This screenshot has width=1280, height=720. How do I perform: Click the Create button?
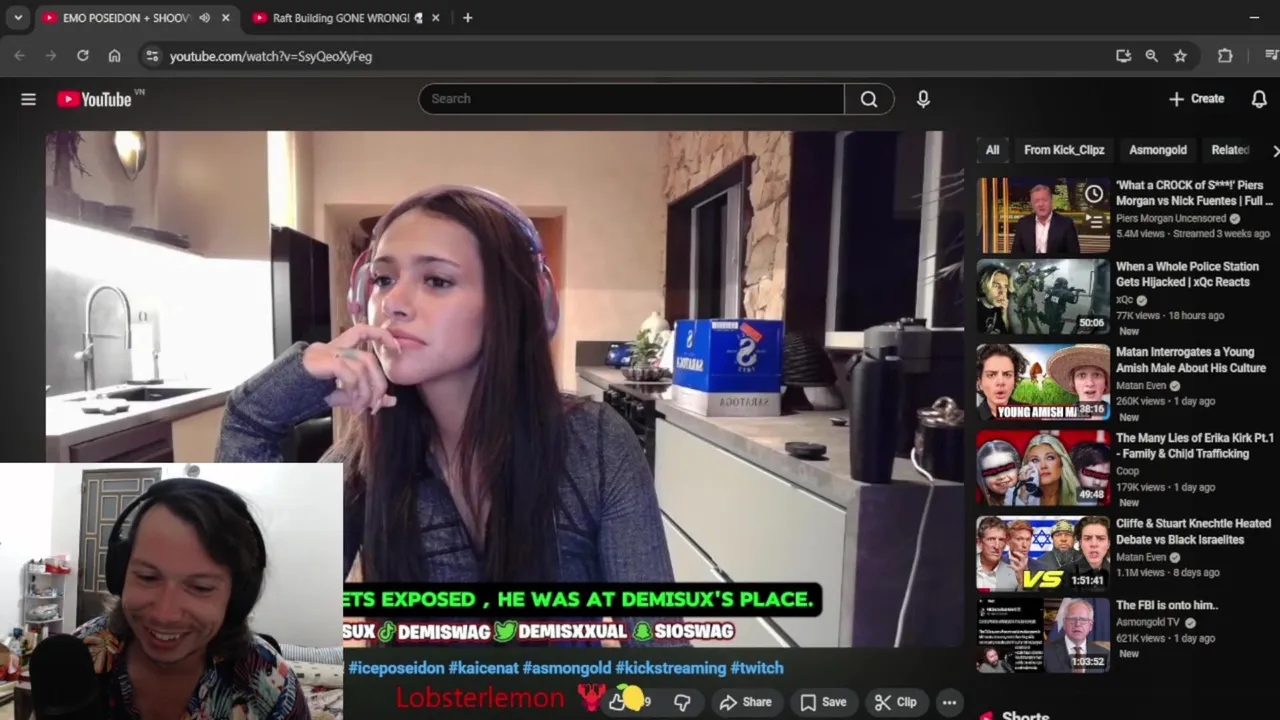click(1196, 99)
